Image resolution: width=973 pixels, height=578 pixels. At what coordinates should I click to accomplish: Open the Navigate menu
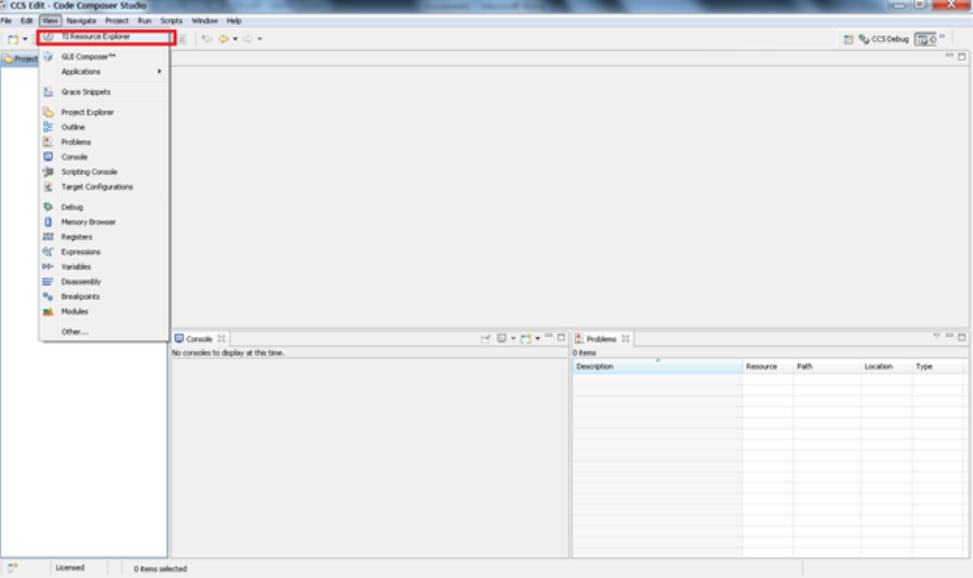[81, 20]
